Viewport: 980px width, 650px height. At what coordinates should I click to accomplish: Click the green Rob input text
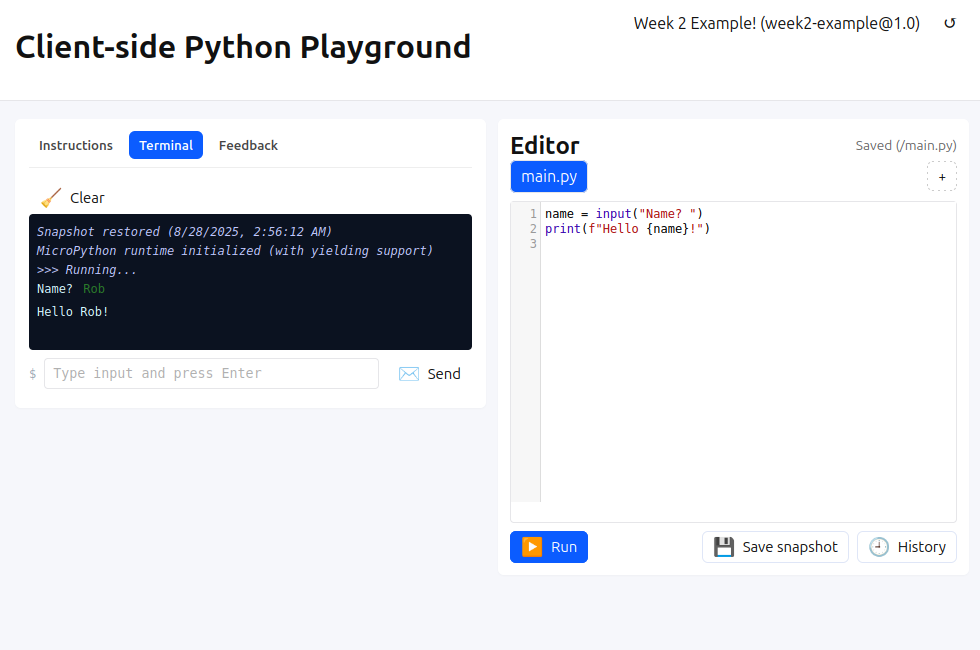94,289
